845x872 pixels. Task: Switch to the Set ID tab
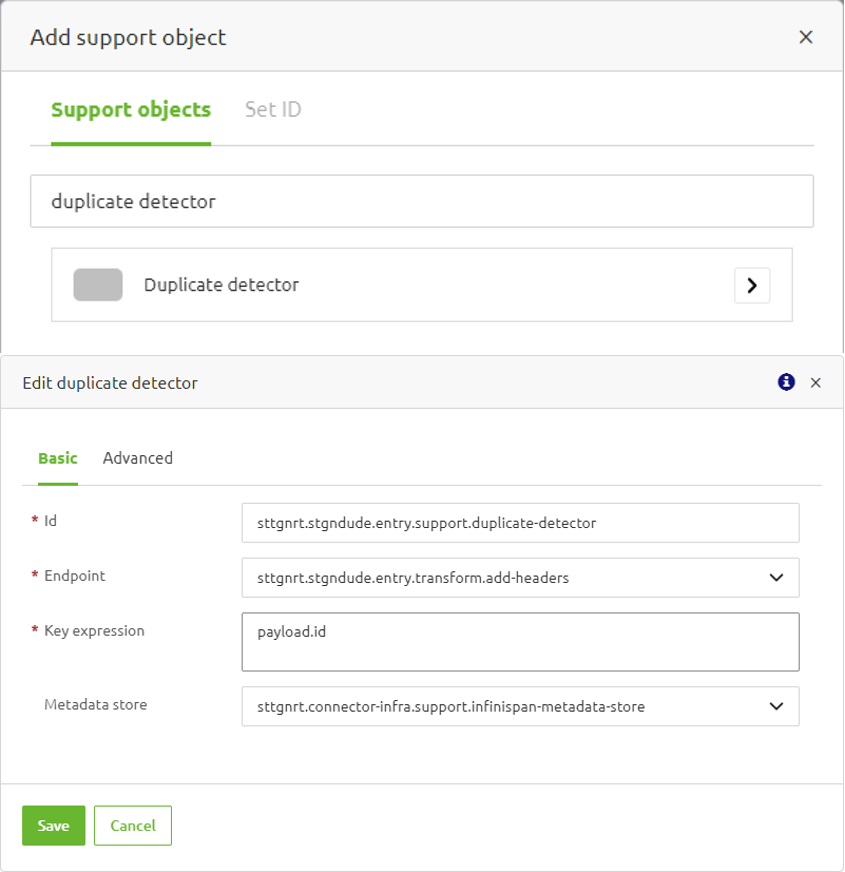tap(272, 110)
